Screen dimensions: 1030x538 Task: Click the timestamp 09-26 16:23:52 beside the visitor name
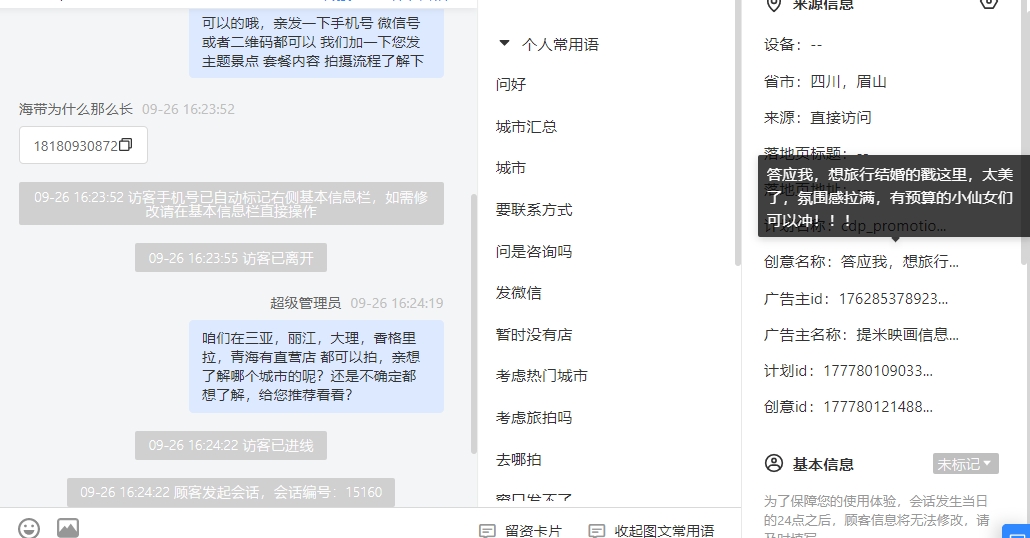[189, 110]
